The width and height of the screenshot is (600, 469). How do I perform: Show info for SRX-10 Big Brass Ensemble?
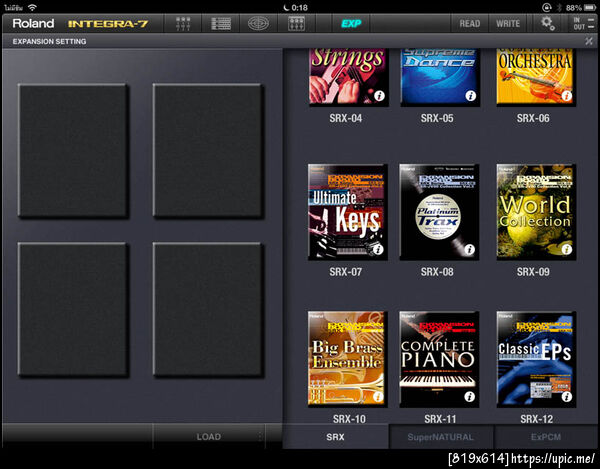click(378, 397)
